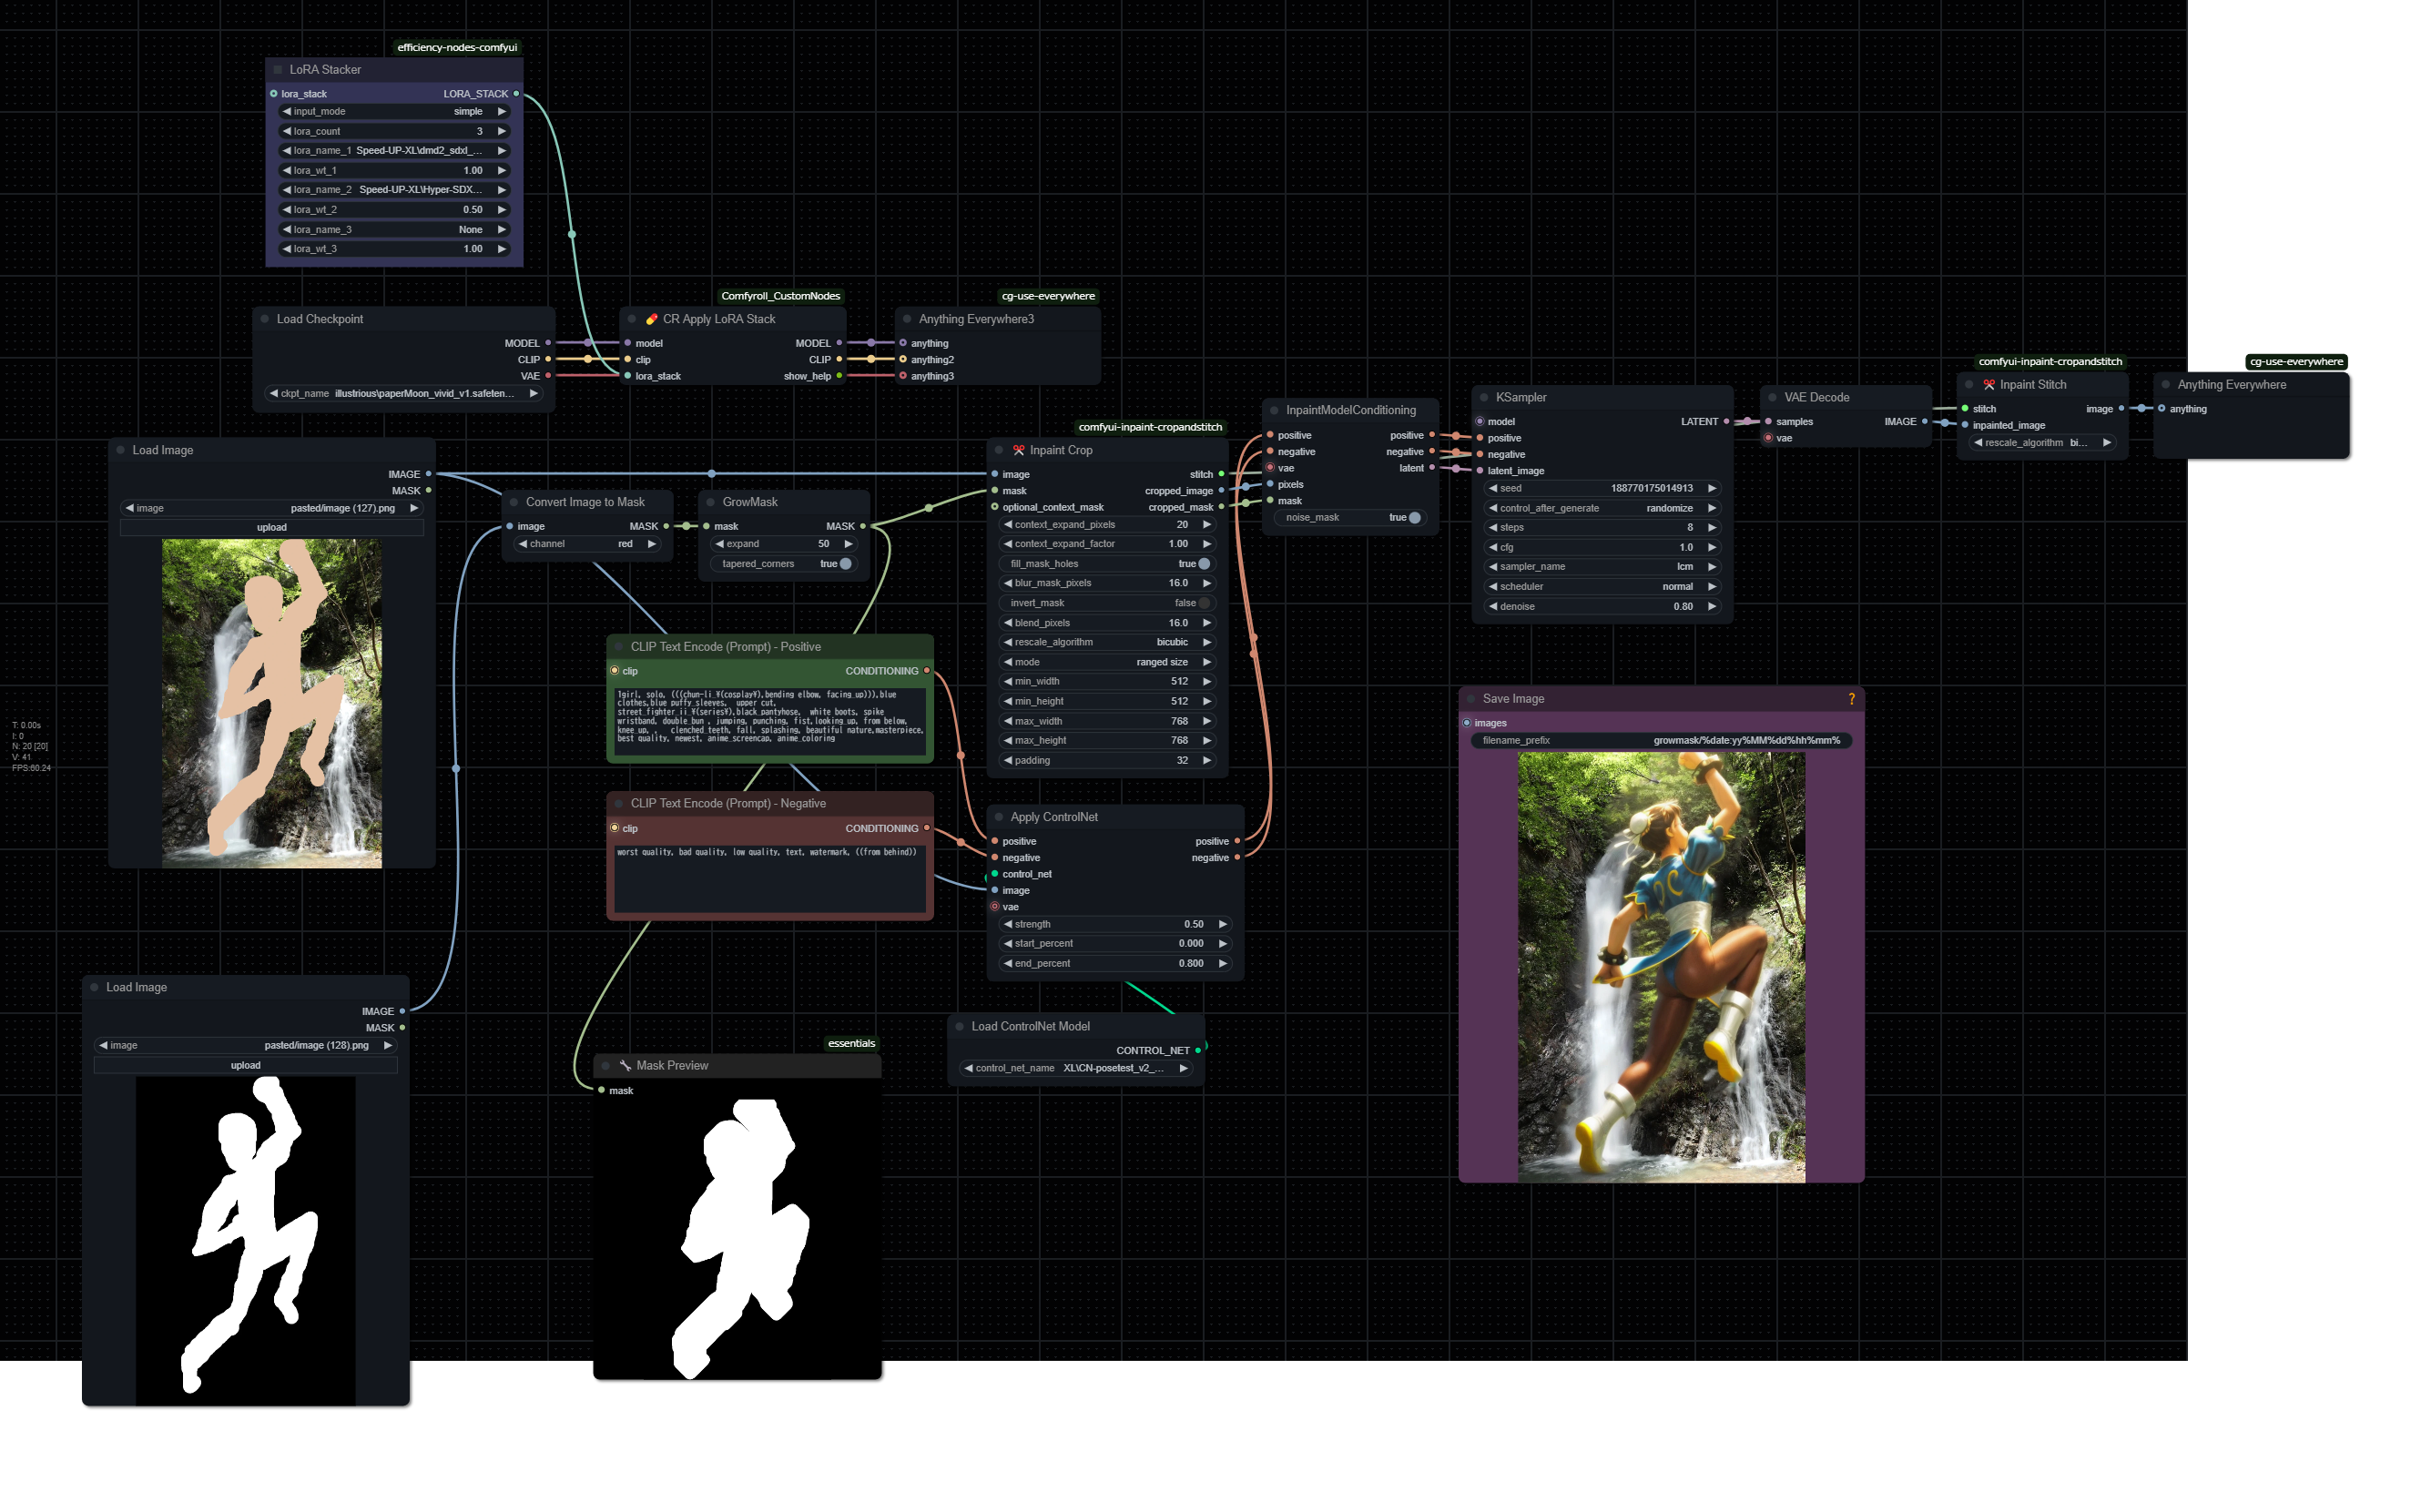This screenshot has width=2431, height=1512.
Task: Open the ckpt_name checkpoint dropdown
Action: tap(404, 393)
